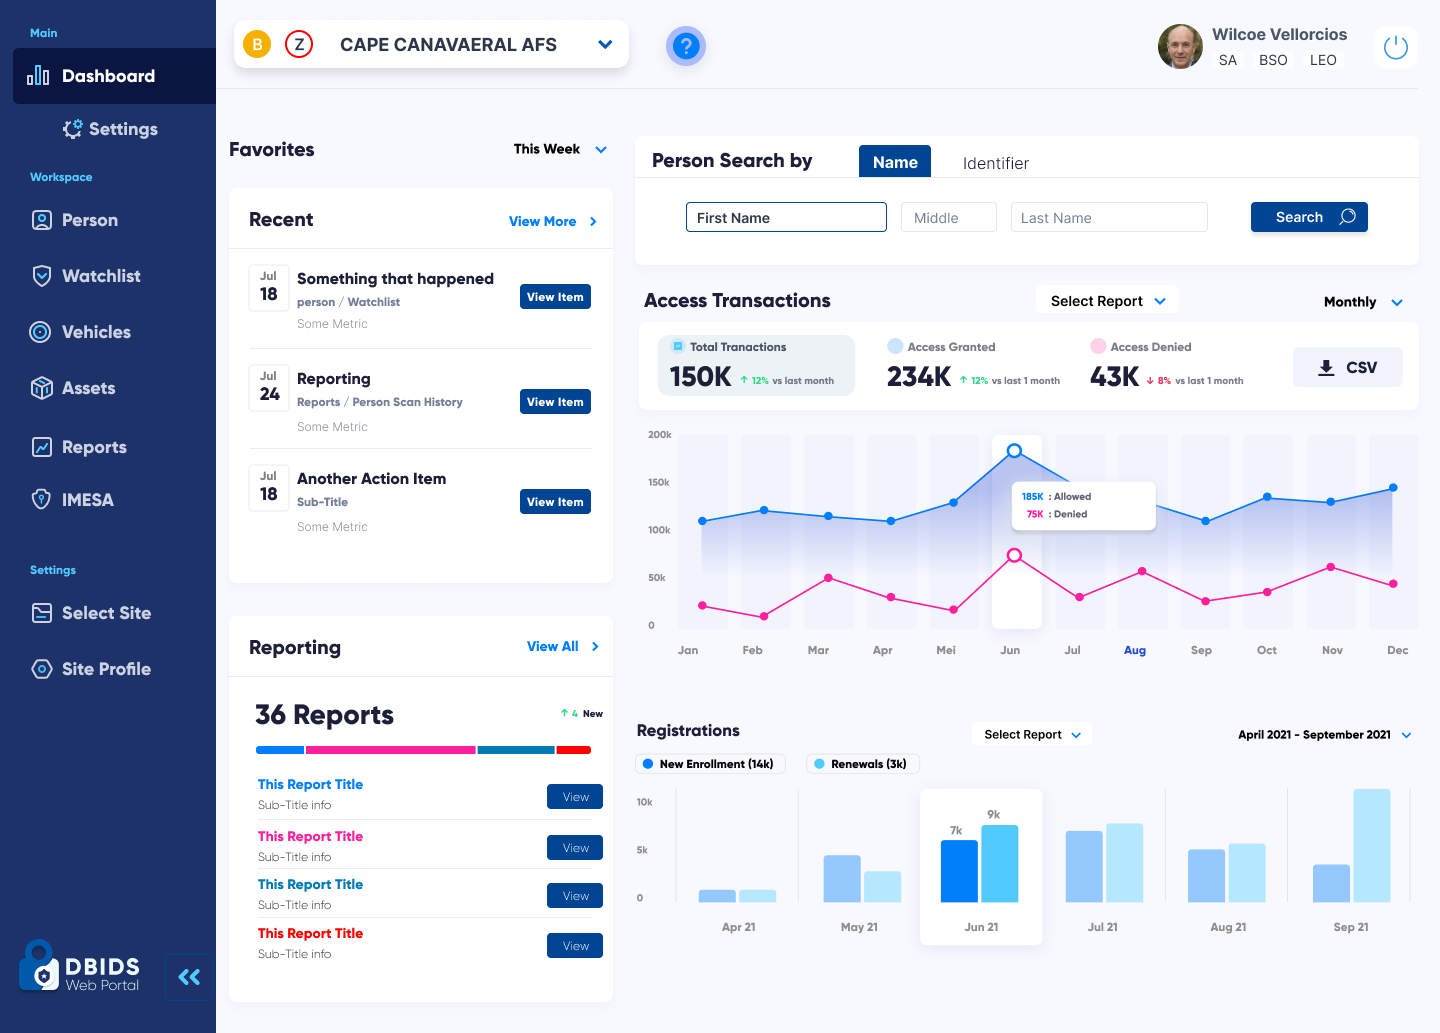Click the BSO role label
Viewport: 1440px width, 1033px height.
tap(1273, 60)
